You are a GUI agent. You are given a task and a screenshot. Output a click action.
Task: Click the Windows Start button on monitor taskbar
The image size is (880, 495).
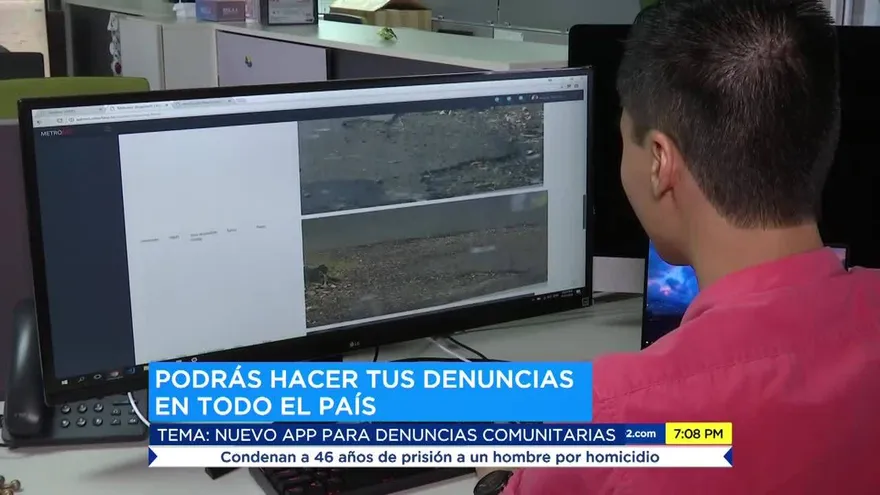(x=65, y=382)
